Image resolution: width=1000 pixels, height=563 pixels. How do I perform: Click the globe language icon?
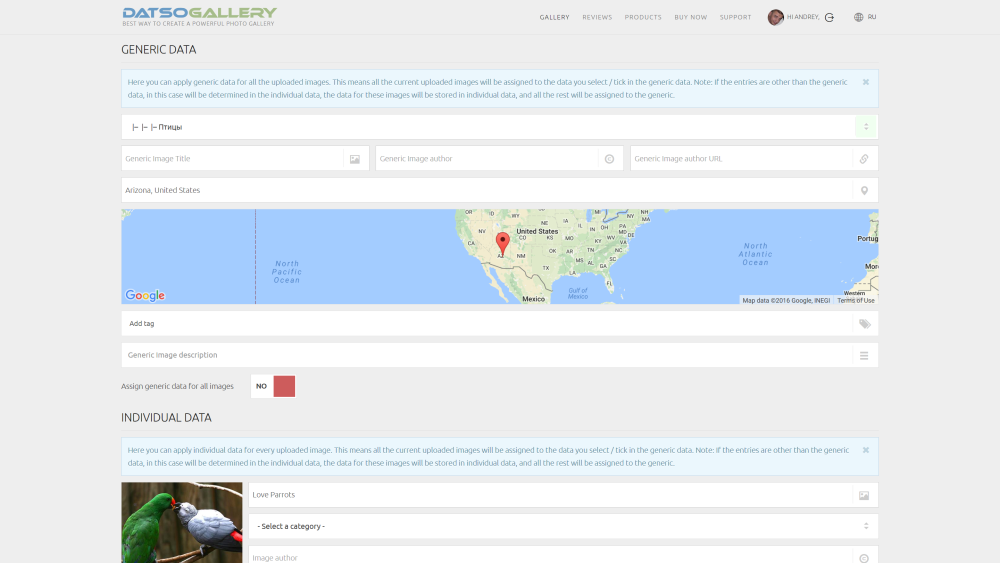click(x=858, y=17)
